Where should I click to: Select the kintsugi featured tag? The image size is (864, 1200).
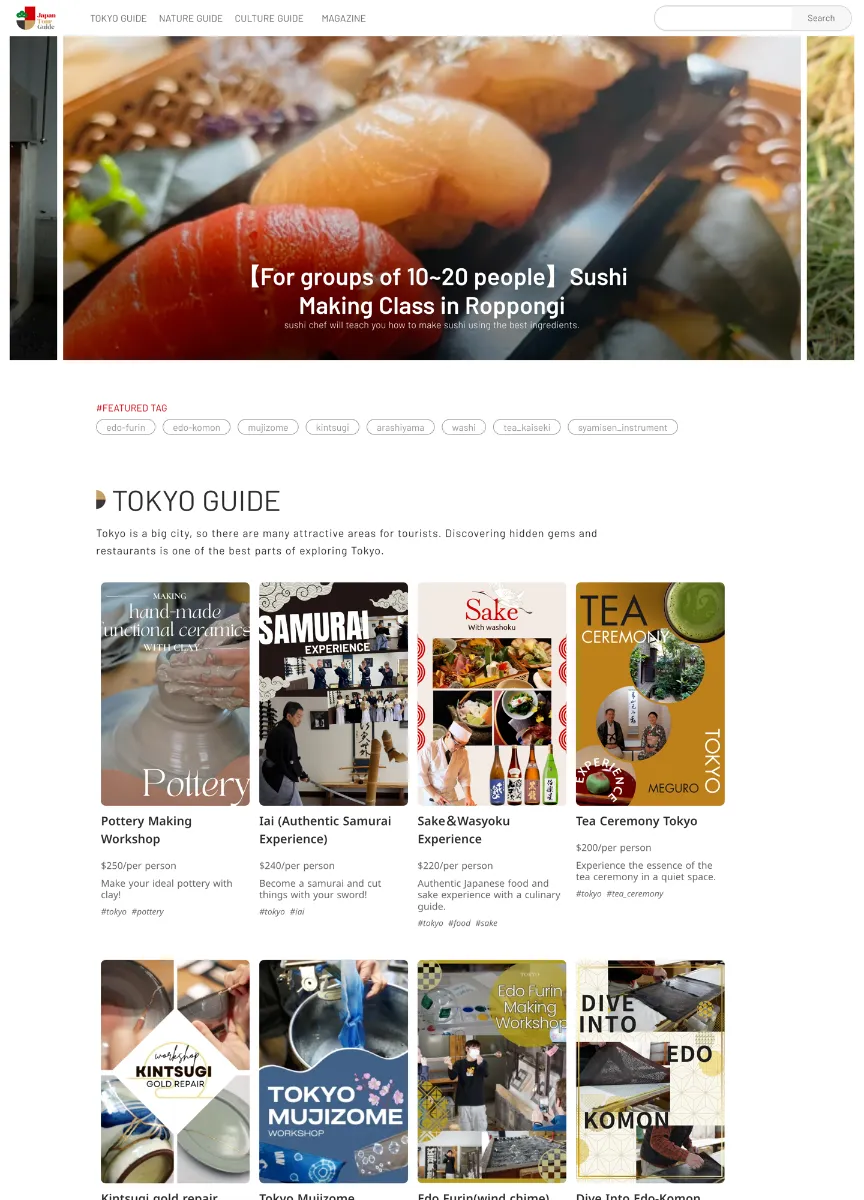tap(332, 427)
